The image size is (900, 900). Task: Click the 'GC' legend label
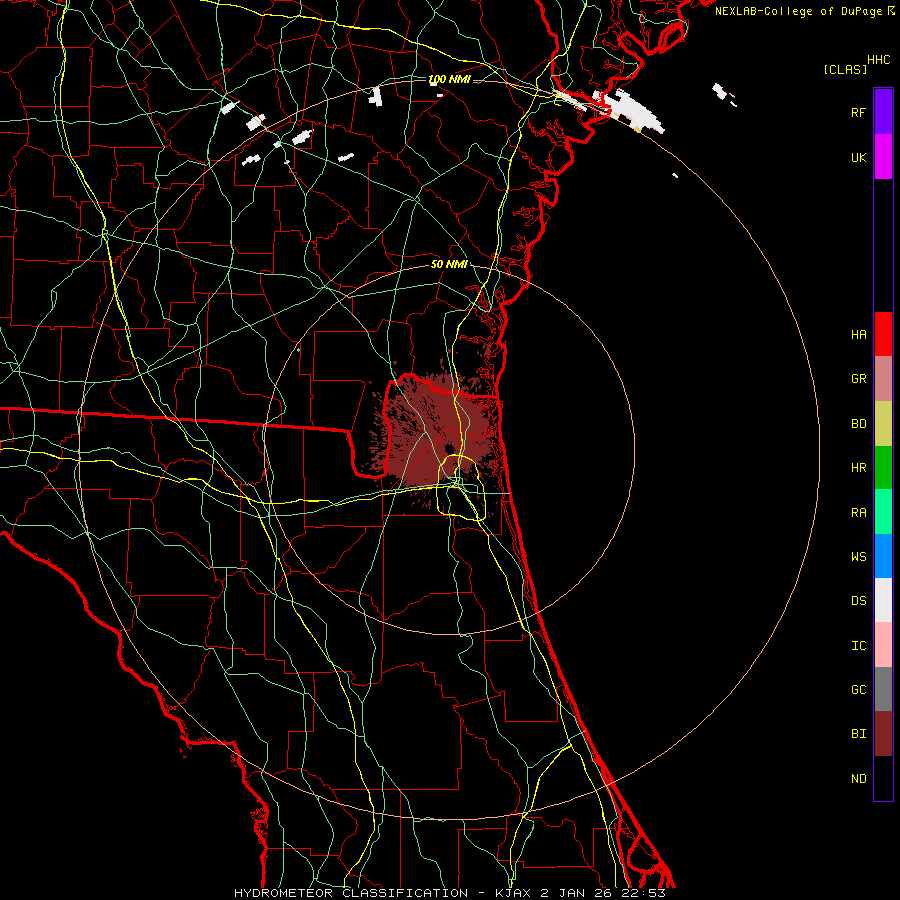click(858, 690)
